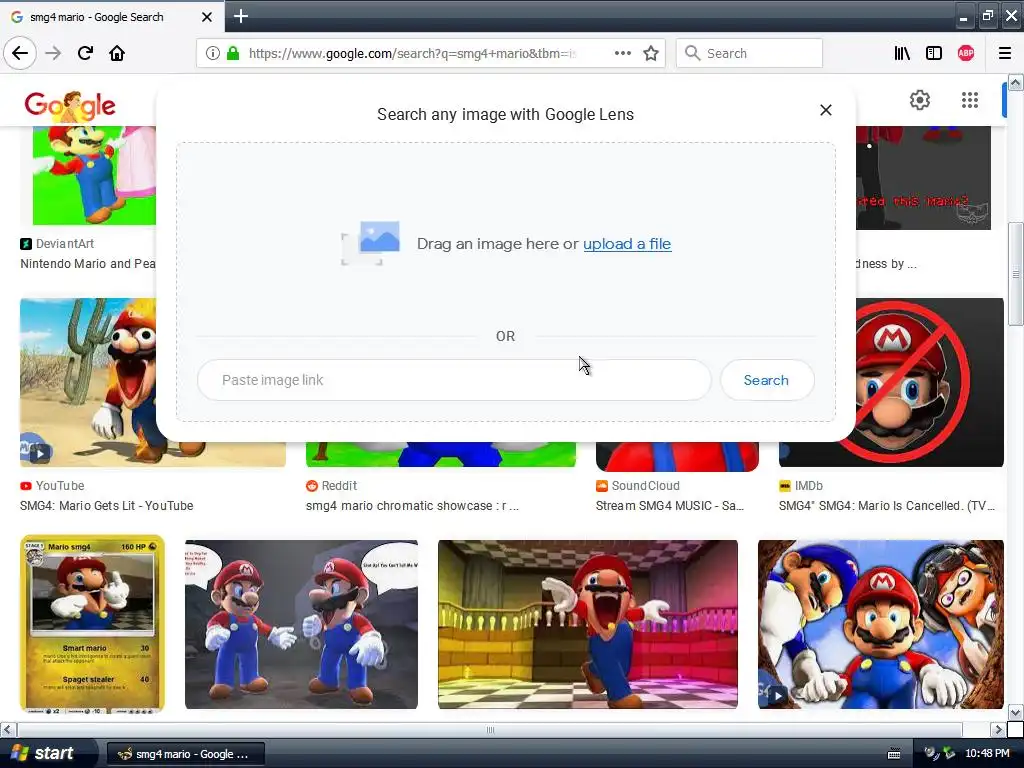Click the horizontal scrollbar left arrow

click(x=8, y=729)
